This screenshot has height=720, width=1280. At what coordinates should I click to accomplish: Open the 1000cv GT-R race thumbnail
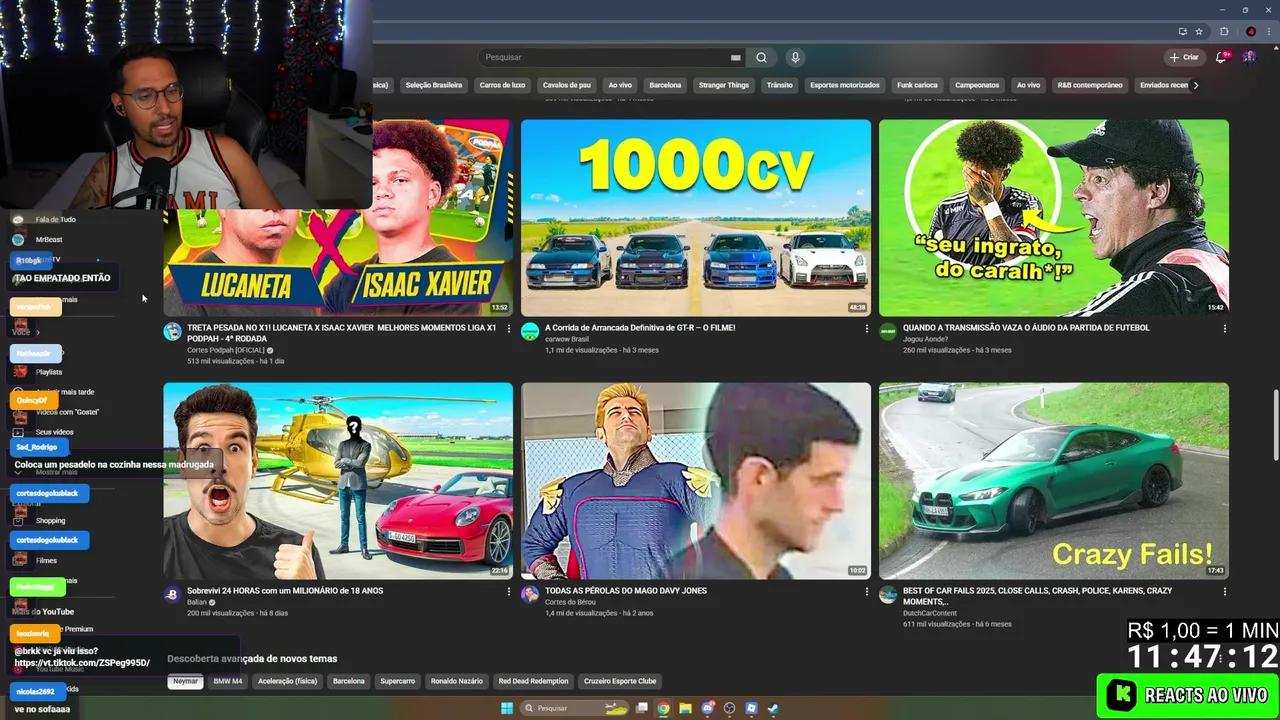click(x=696, y=218)
